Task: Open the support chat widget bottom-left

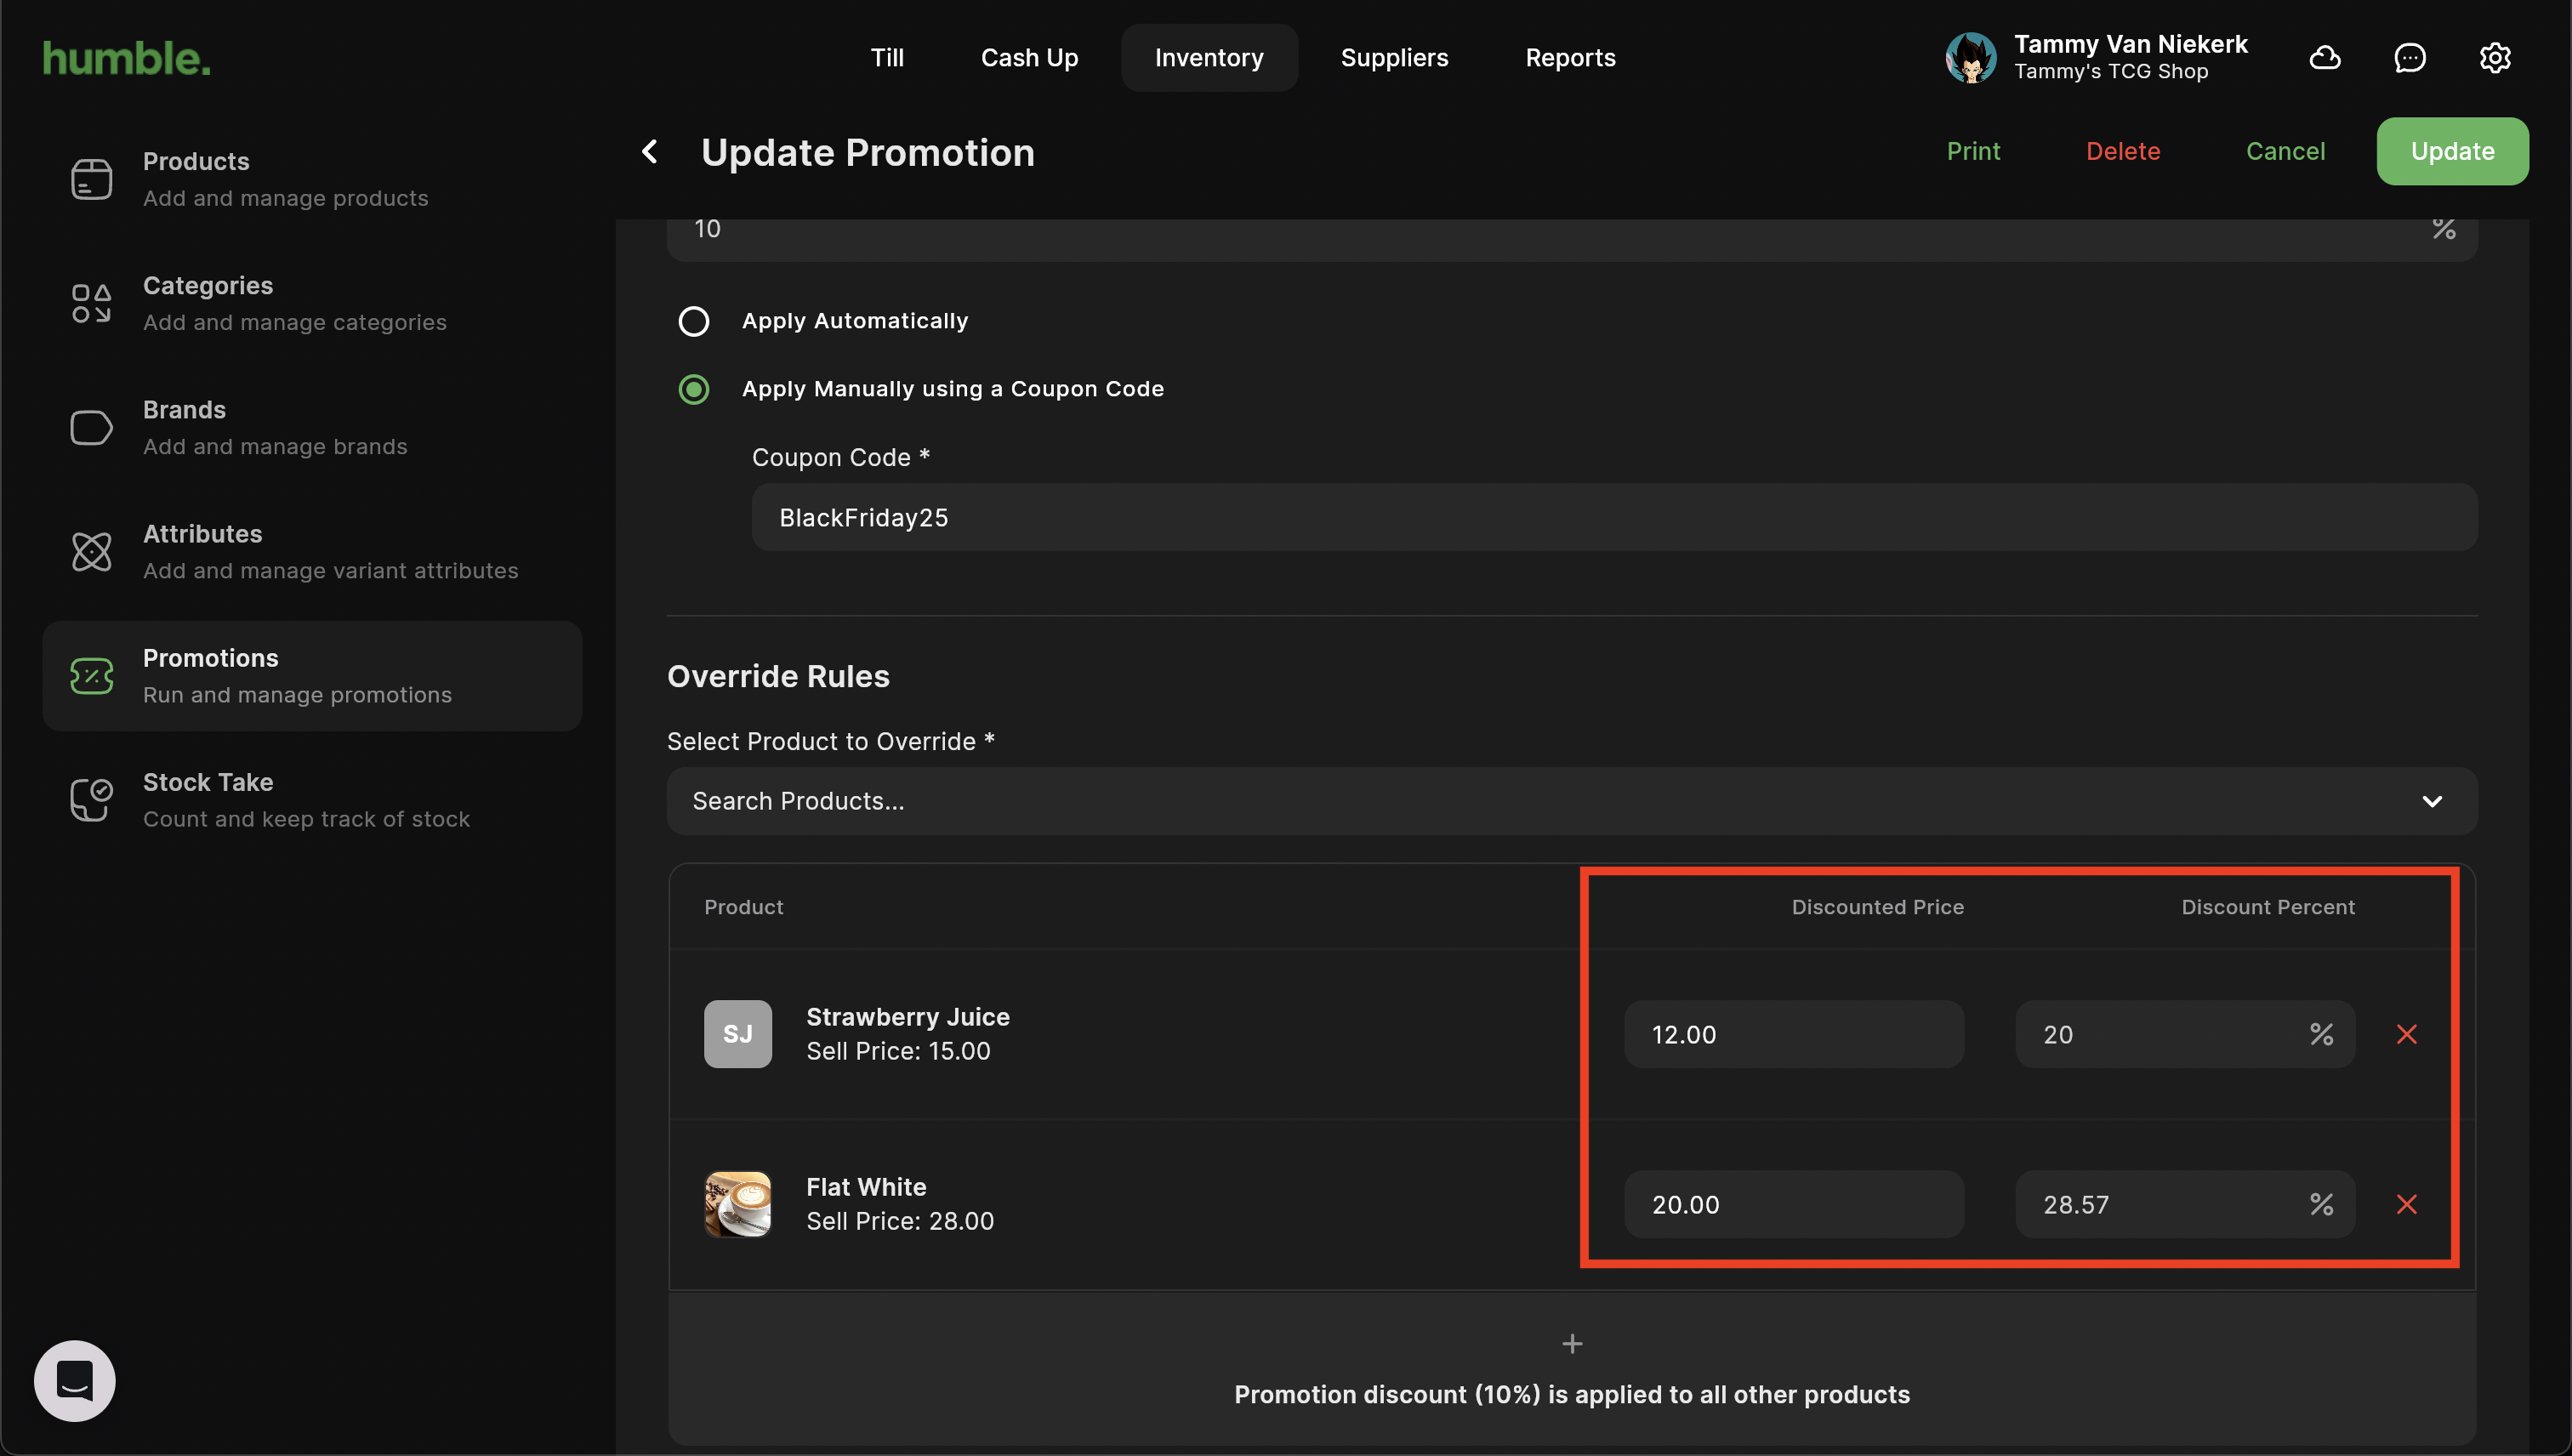Action: [75, 1380]
